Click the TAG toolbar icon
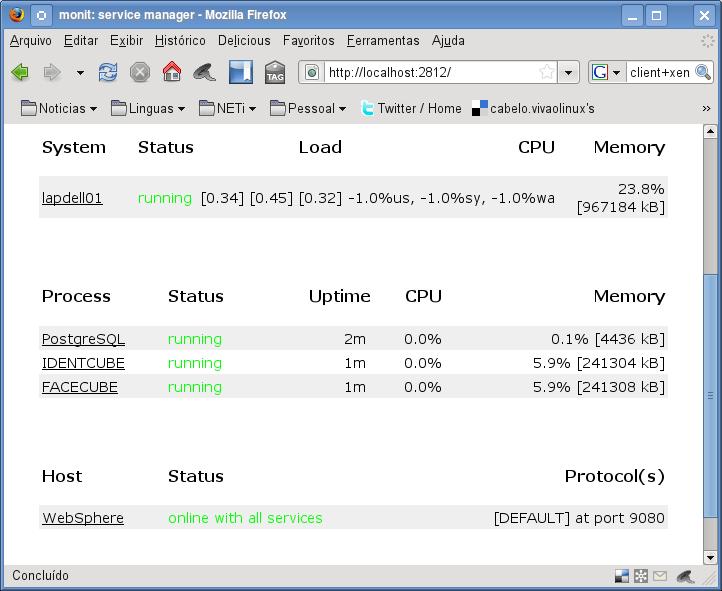This screenshot has height=591, width=722. pos(275,72)
